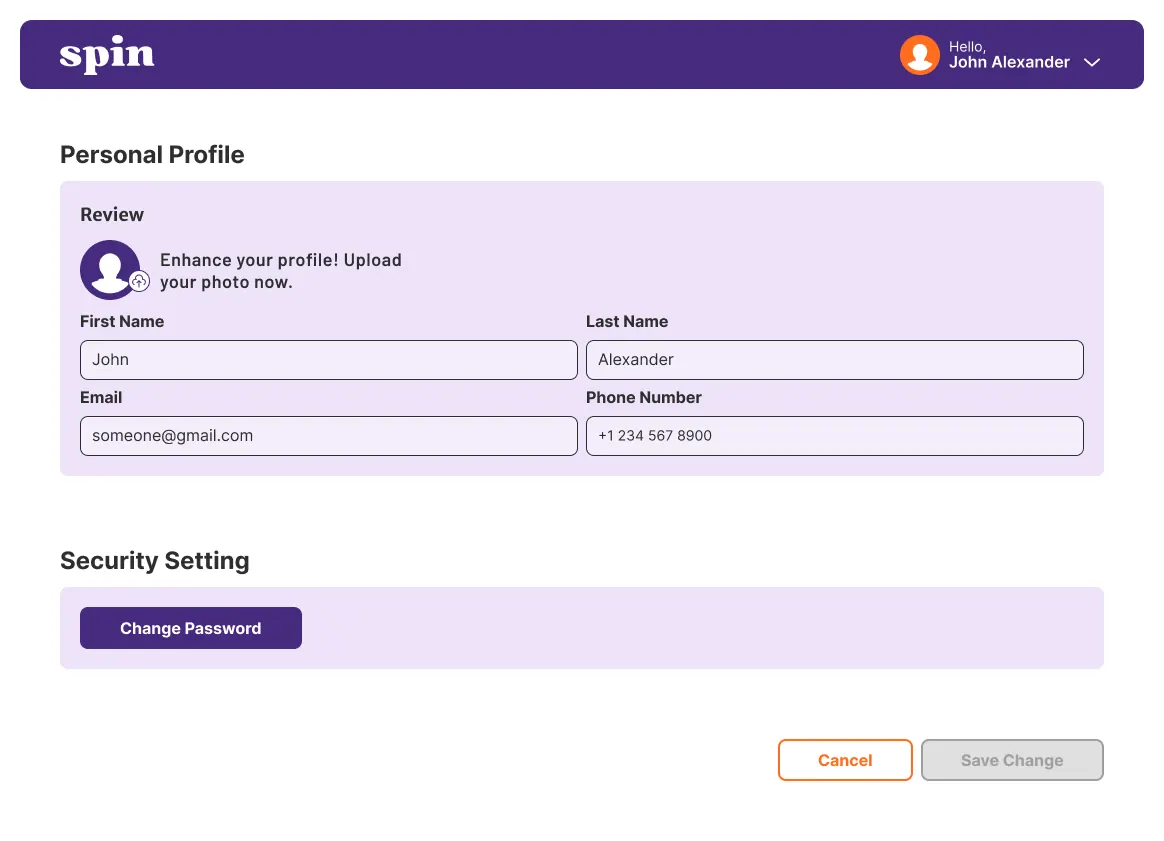Click the Phone Number input field
The height and width of the screenshot is (841, 1164).
click(834, 436)
